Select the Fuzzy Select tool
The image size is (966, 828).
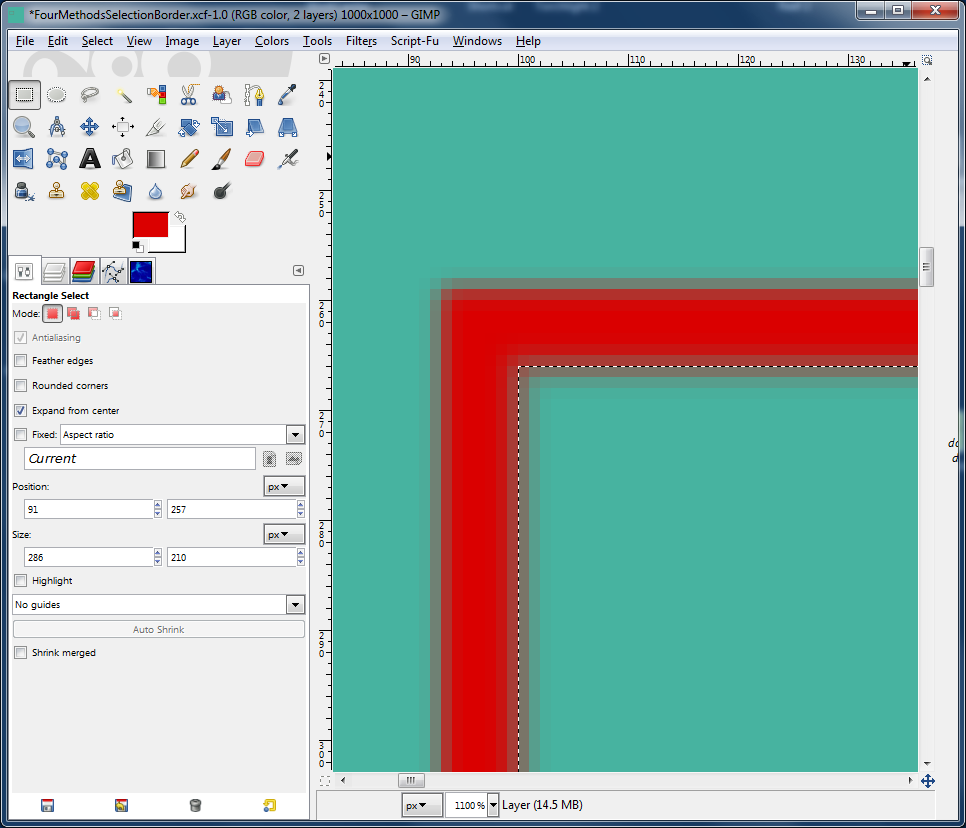click(x=121, y=94)
